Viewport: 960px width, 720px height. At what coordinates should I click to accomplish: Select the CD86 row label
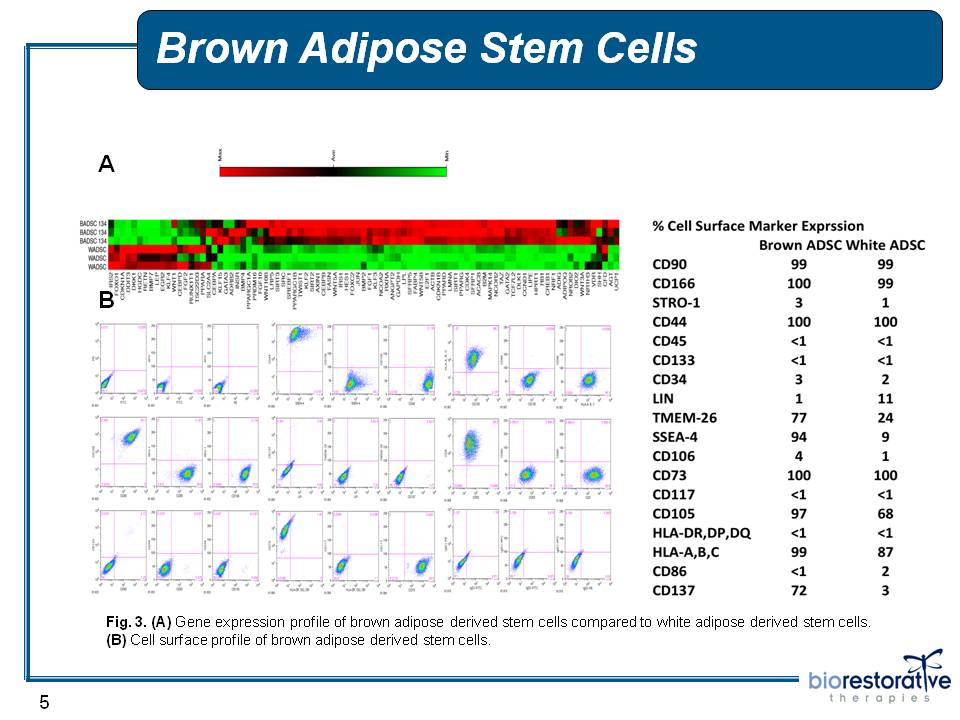(x=669, y=571)
